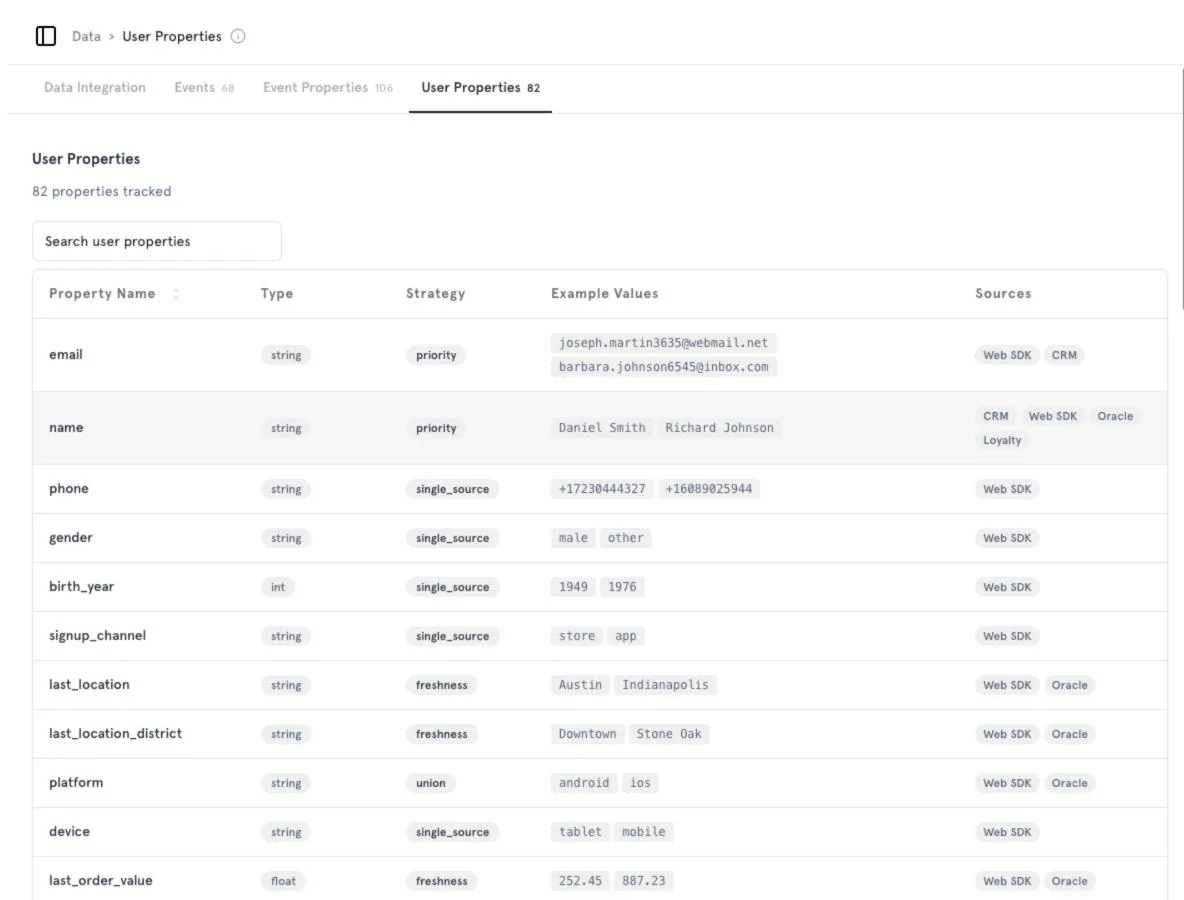Click the Oracle source tag in name row
The width and height of the screenshot is (1184, 900).
tap(1115, 416)
